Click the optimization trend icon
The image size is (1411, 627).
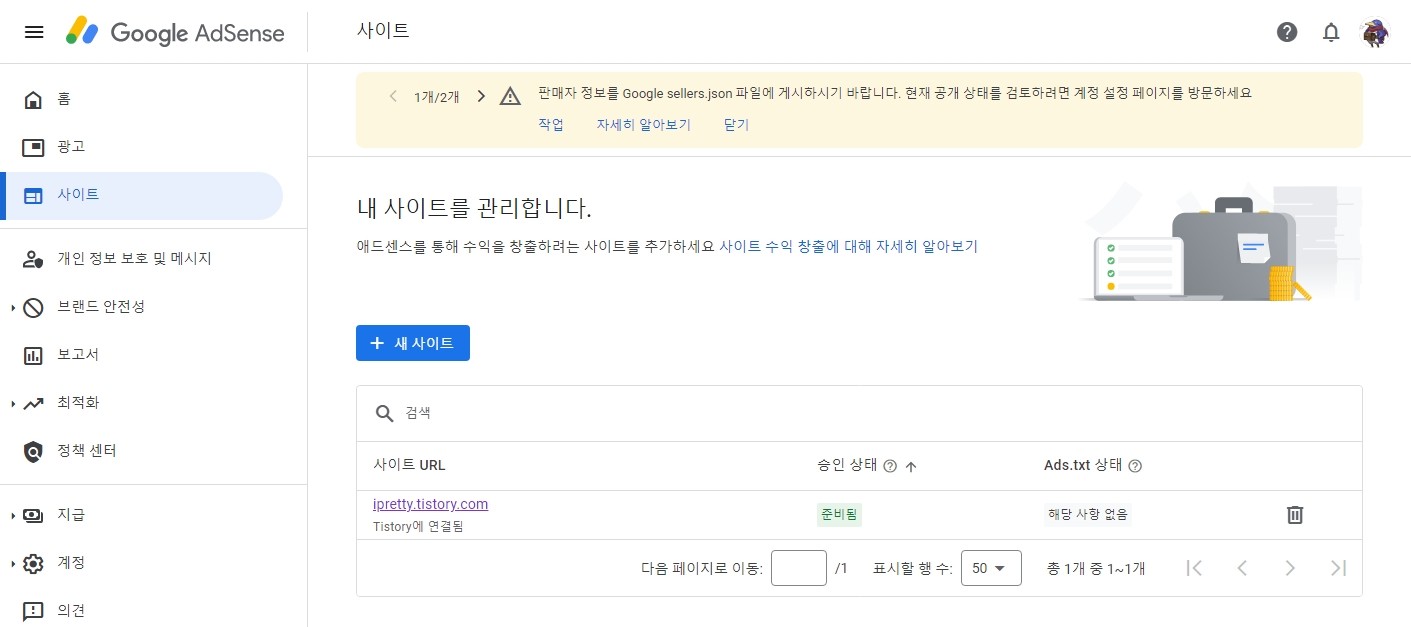[33, 403]
